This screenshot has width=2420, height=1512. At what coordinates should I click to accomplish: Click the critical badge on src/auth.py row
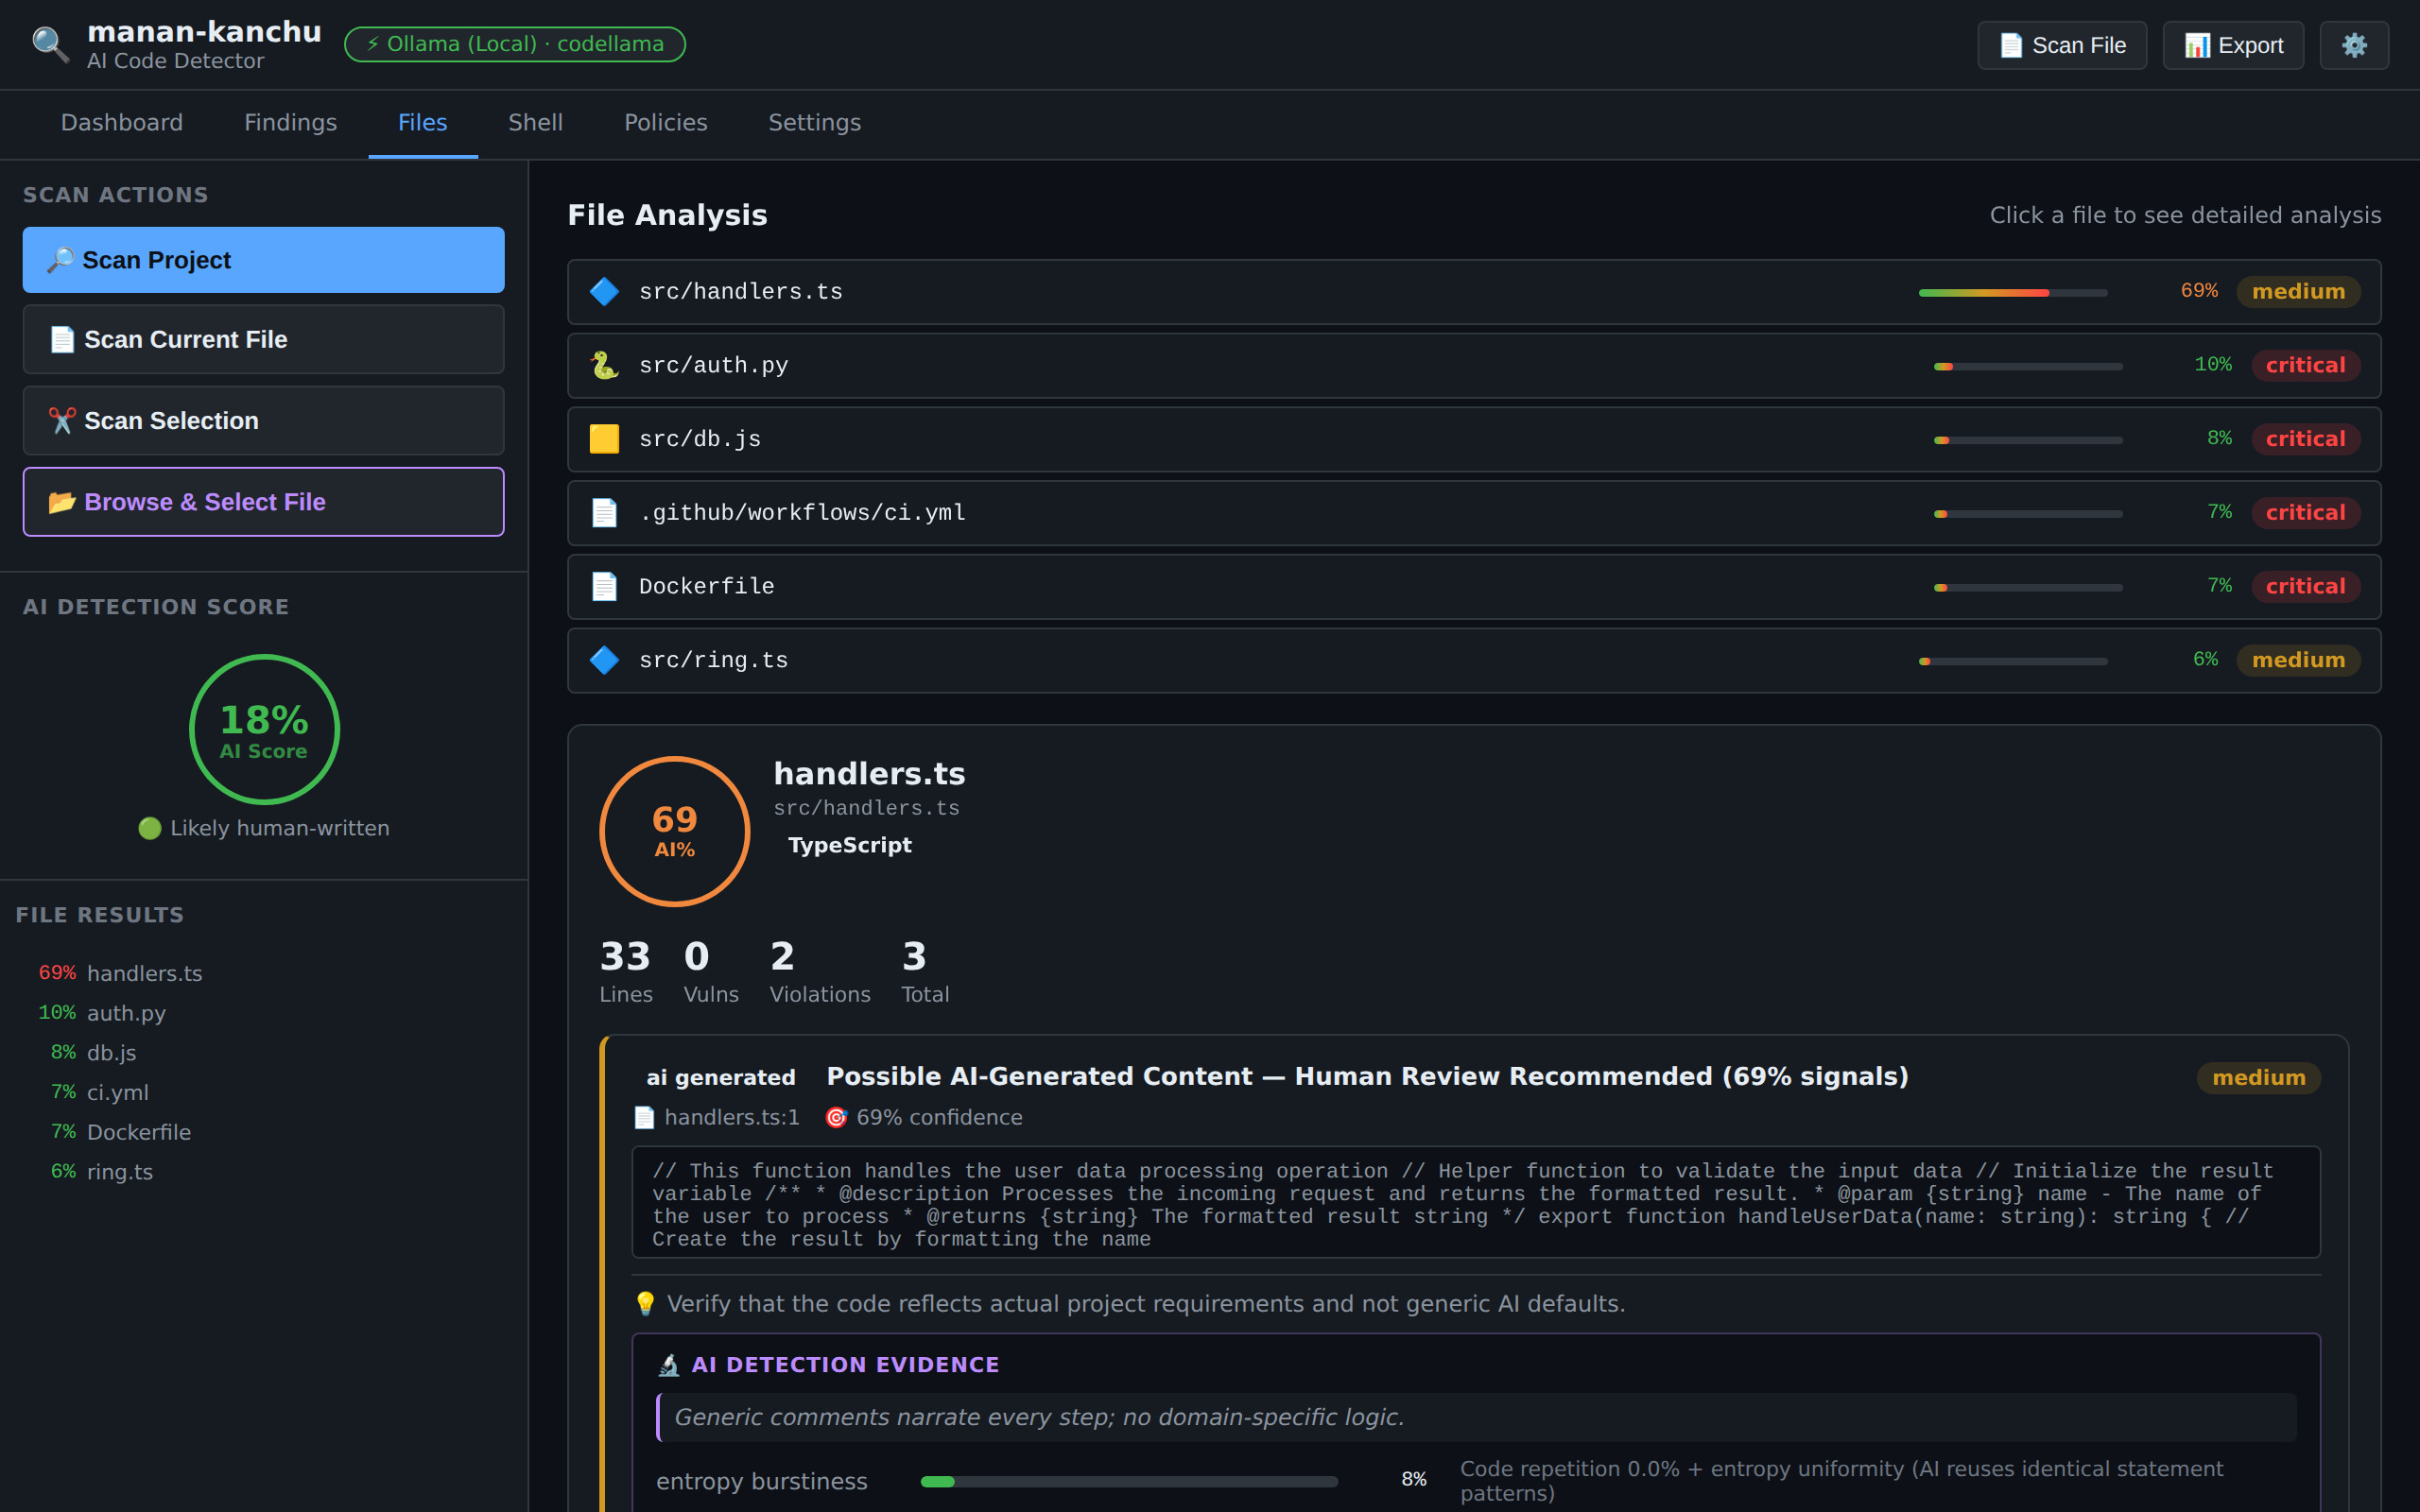2305,365
